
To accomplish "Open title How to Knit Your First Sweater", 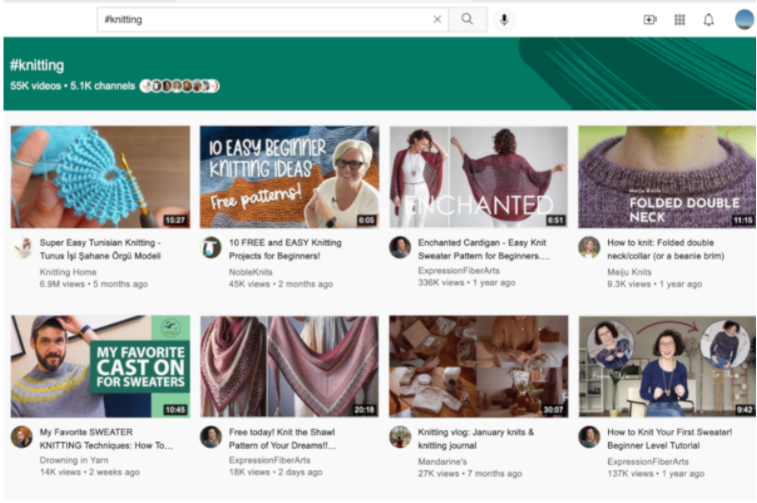I will tap(670, 439).
